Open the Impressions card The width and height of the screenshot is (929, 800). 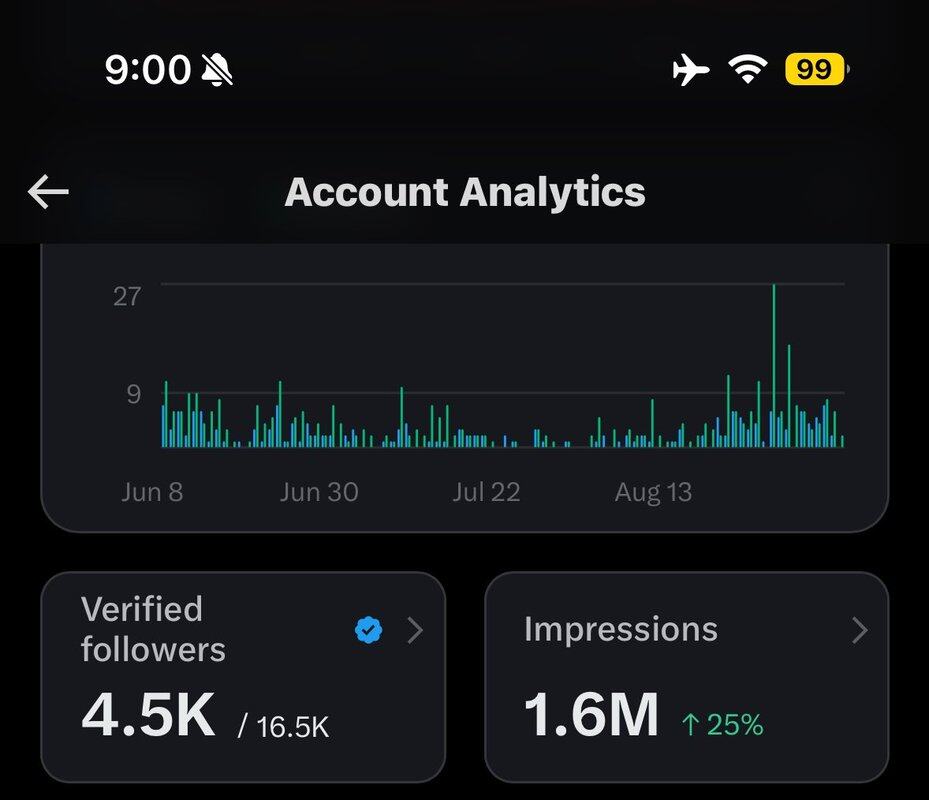687,677
